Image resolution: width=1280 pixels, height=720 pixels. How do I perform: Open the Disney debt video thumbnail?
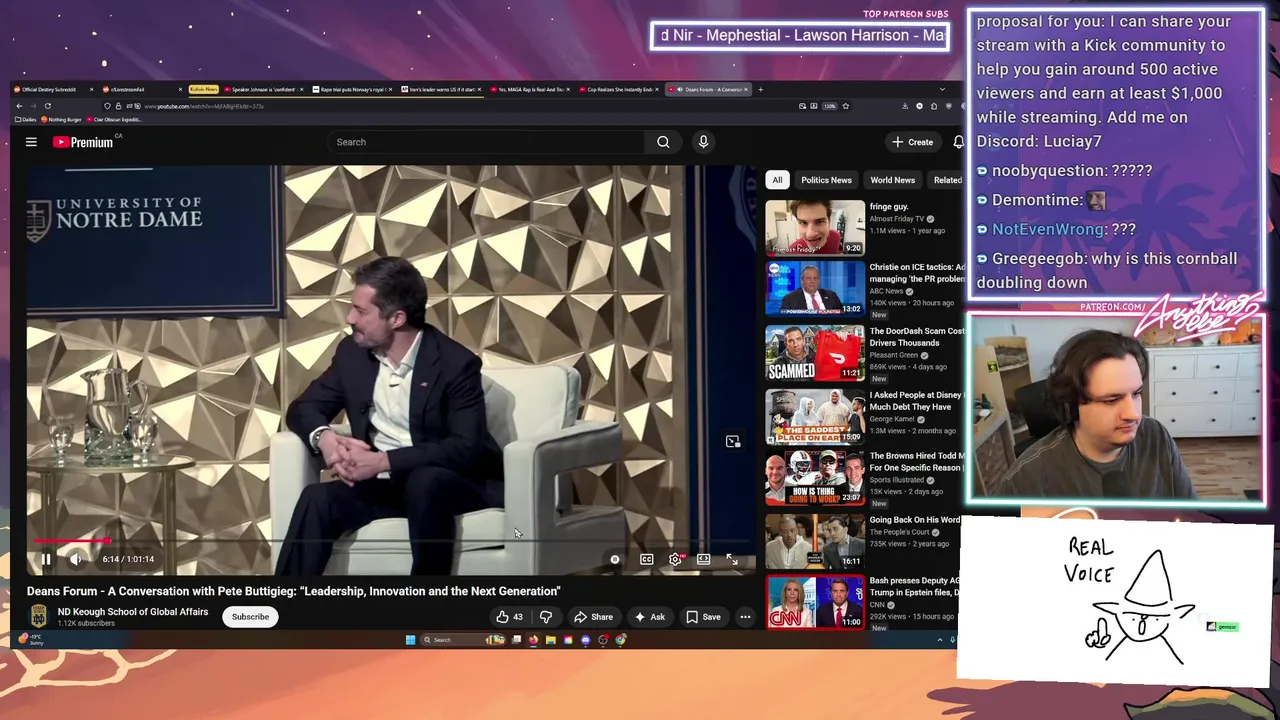click(x=815, y=416)
